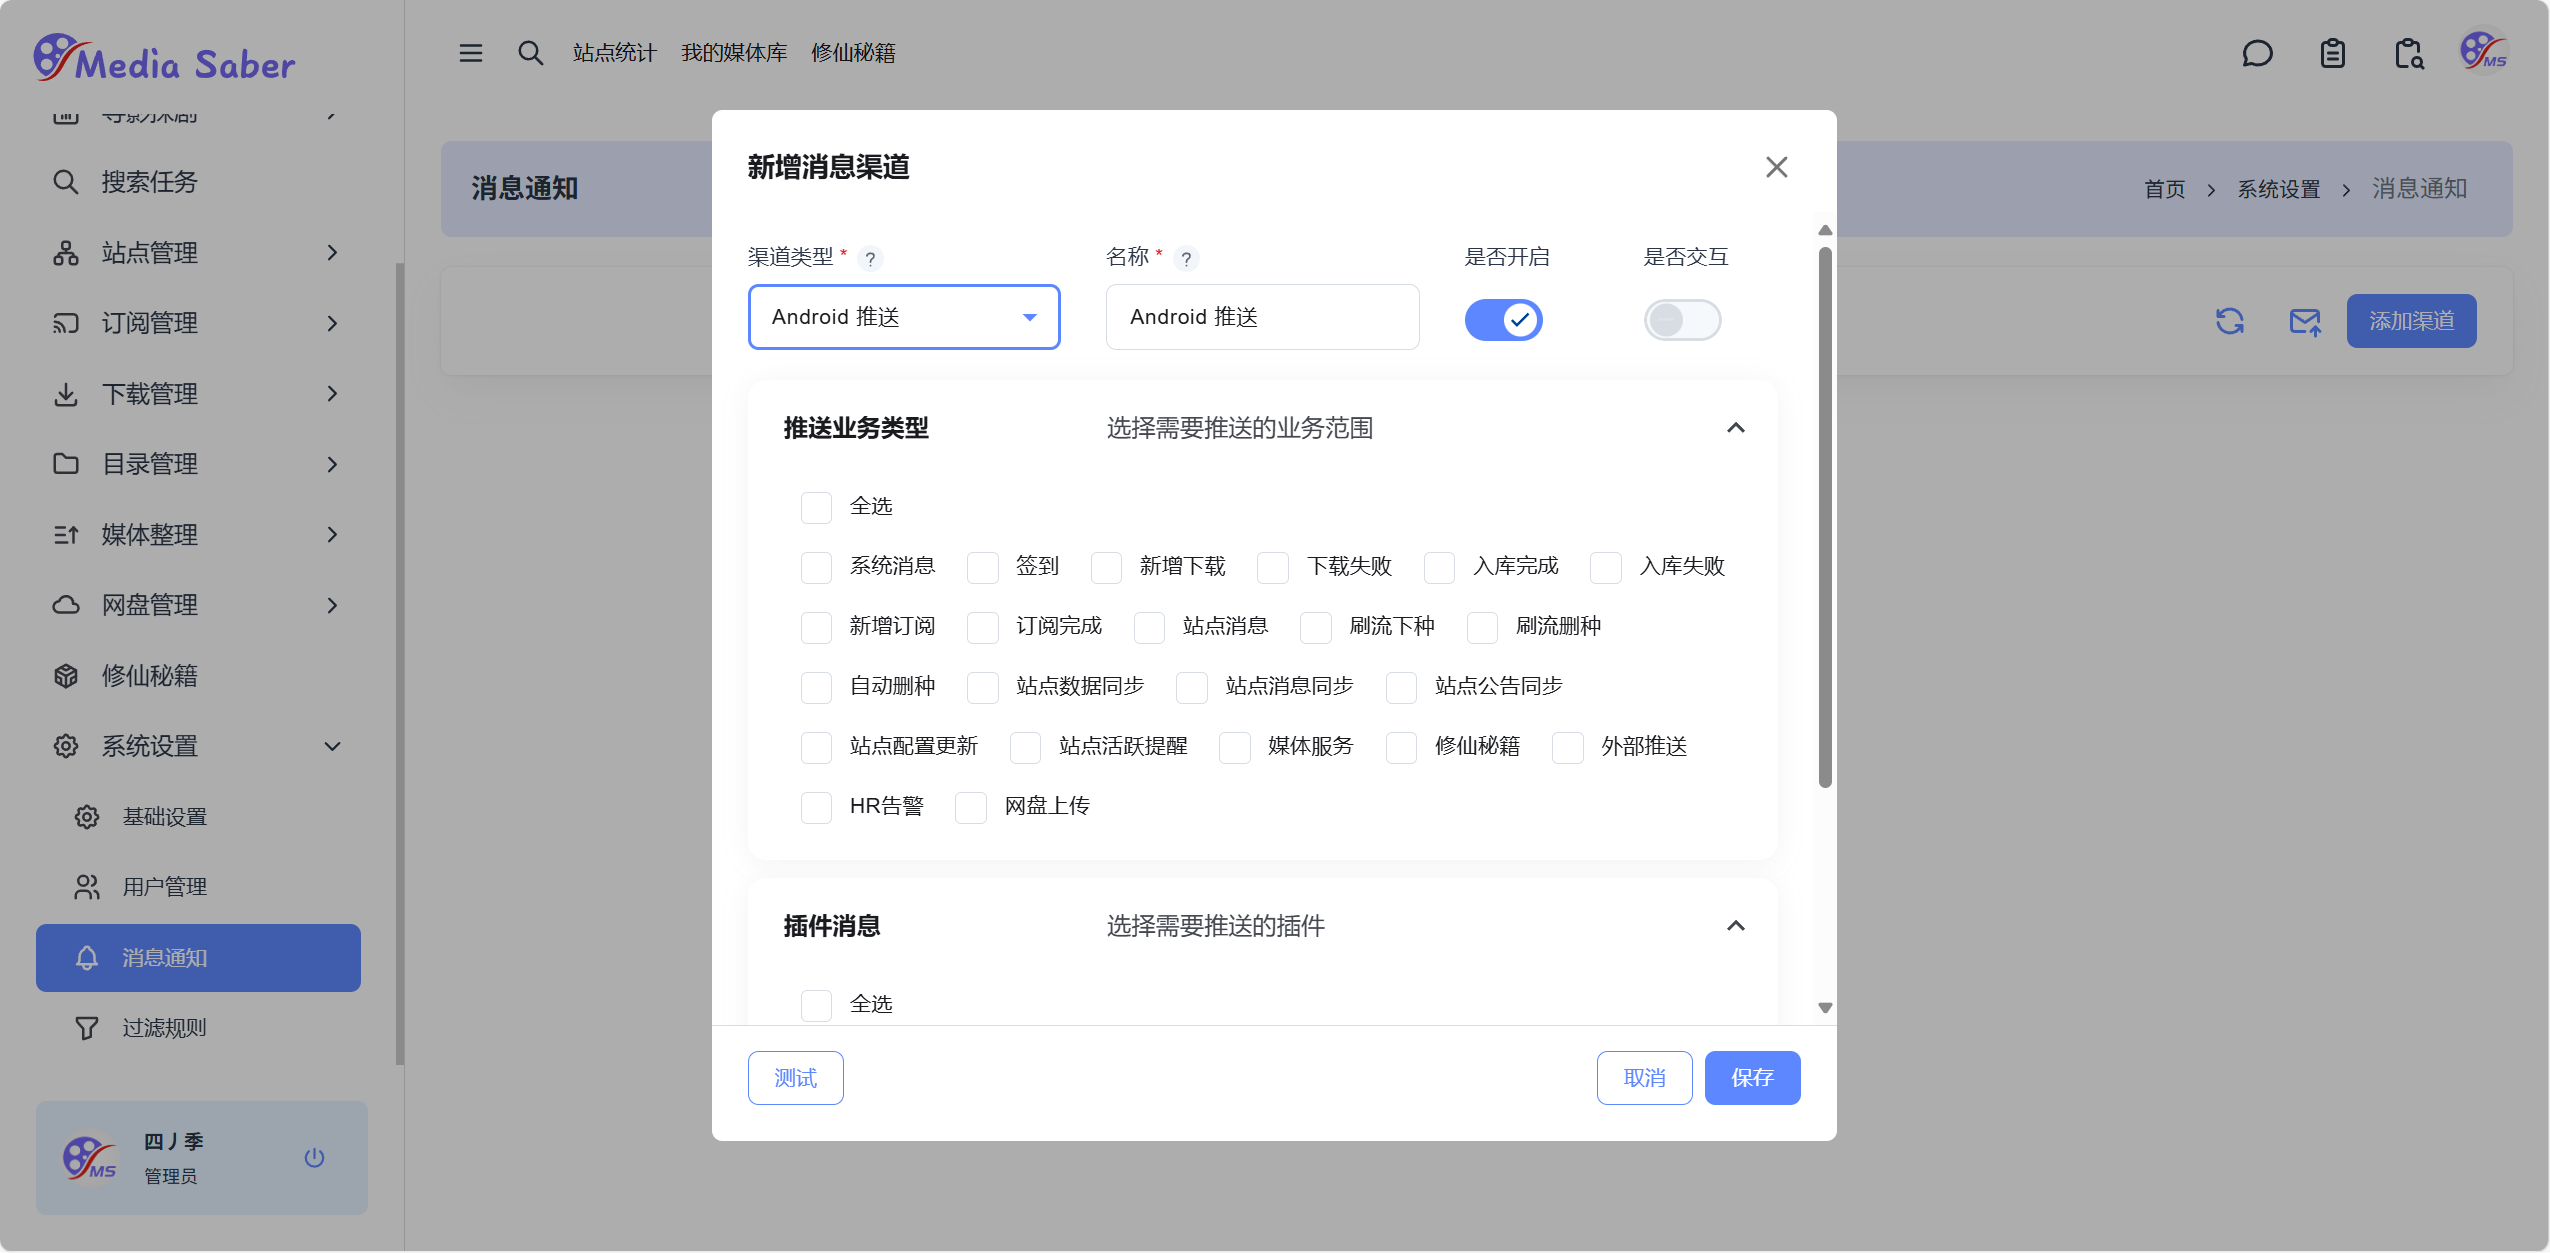Check the 新增下载 checkbox
2550x1253 pixels.
pos(1106,567)
